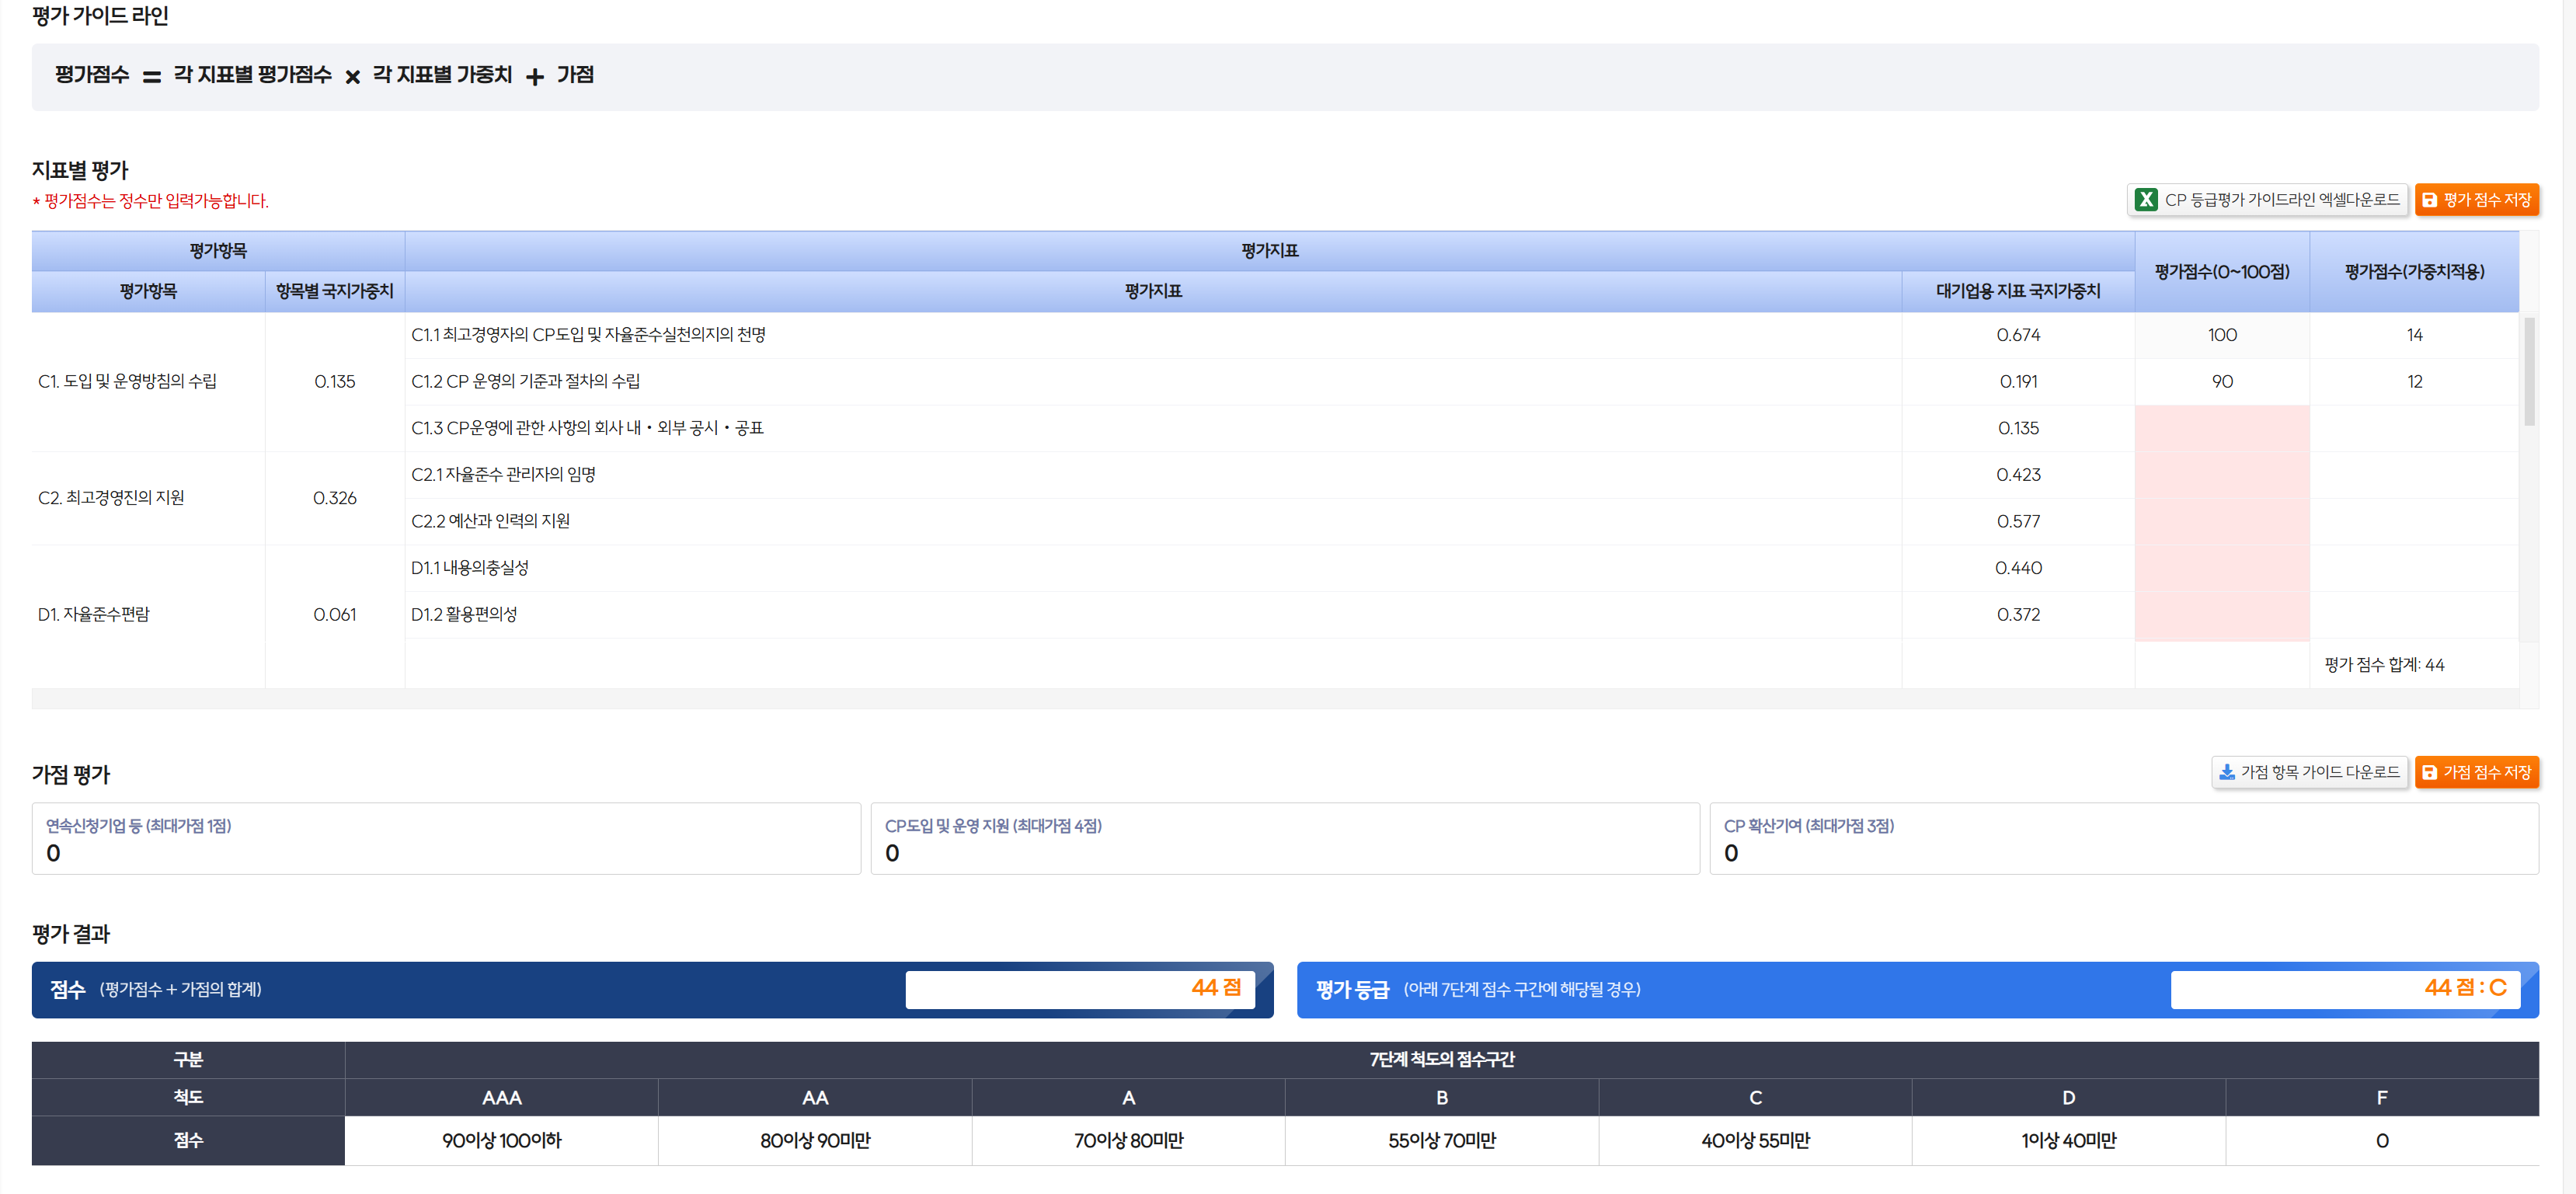
Task: Save bonus points with 가점 점수 저장
Action: (x=2476, y=772)
